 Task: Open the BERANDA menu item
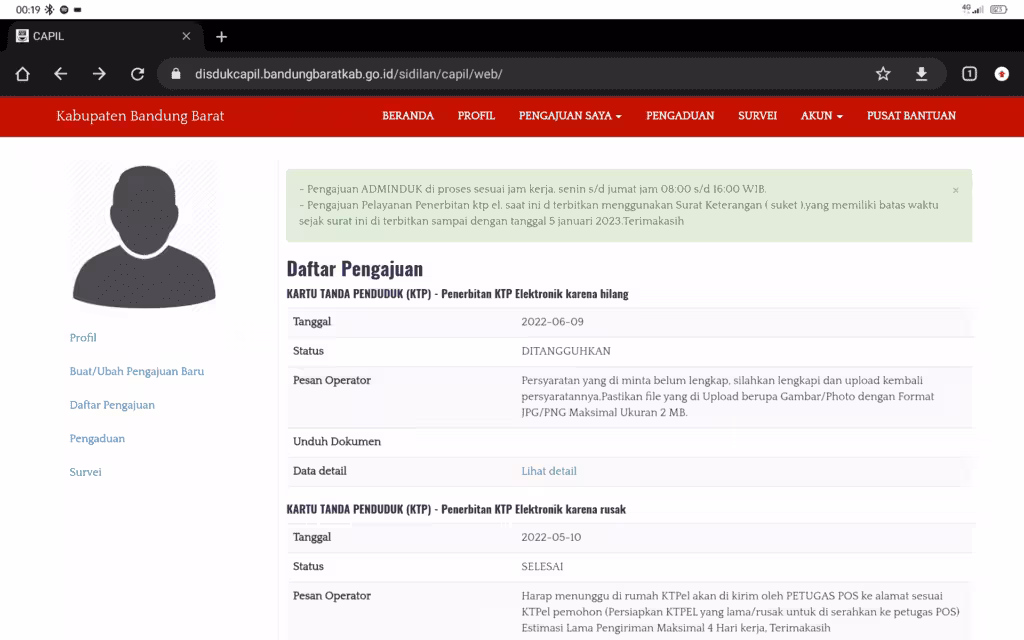pyautogui.click(x=408, y=116)
